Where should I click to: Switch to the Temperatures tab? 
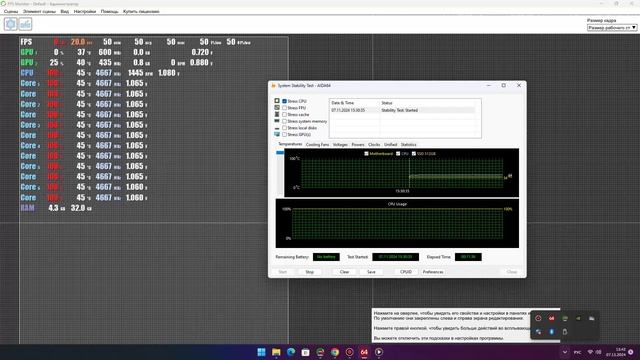(x=290, y=144)
